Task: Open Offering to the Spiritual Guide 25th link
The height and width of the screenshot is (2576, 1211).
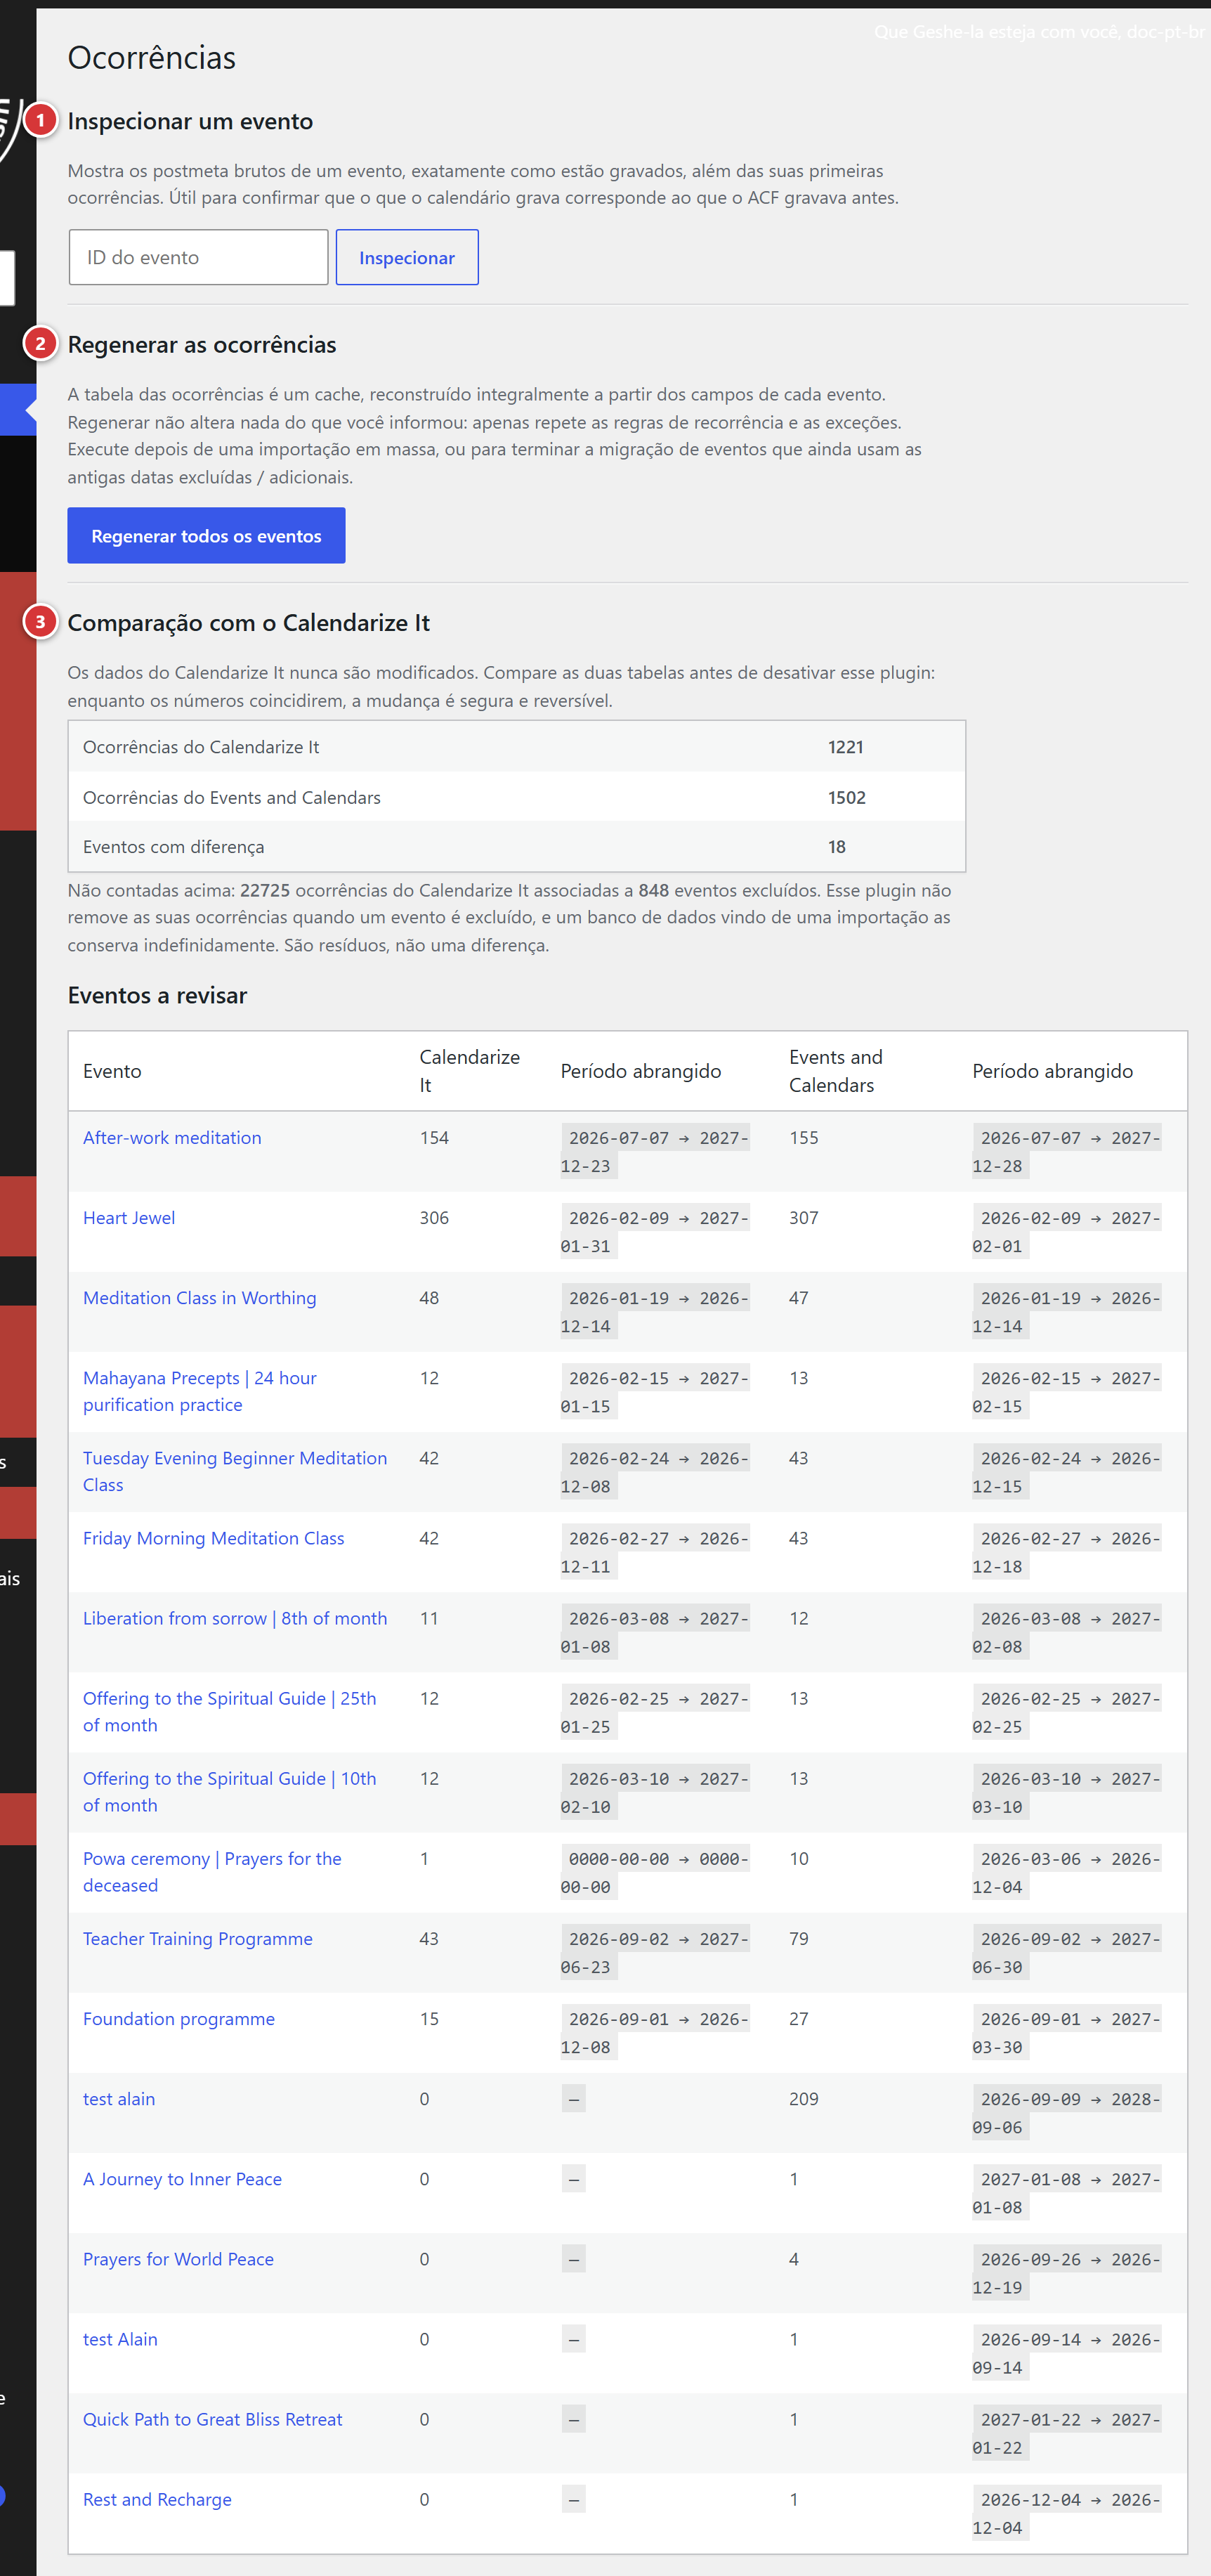Action: pyautogui.click(x=230, y=1711)
